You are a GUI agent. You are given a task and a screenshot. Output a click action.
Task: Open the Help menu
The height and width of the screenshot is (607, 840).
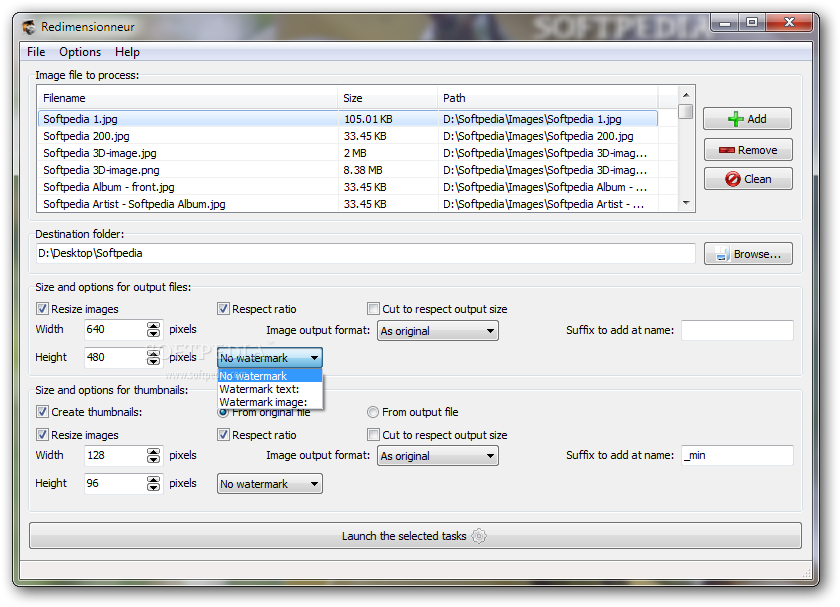(127, 52)
